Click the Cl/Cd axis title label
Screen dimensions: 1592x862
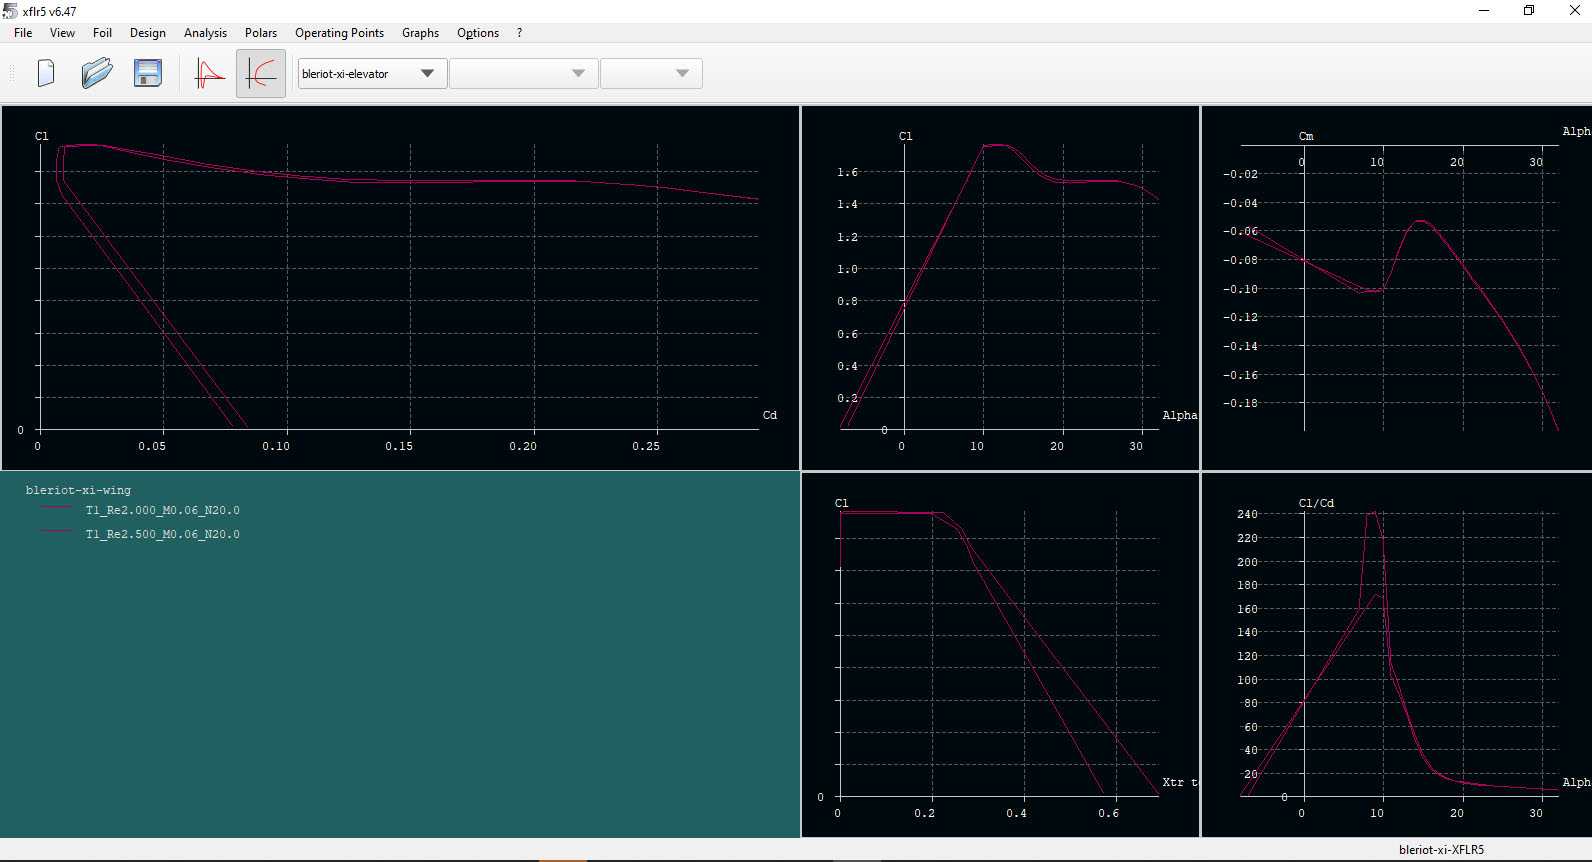coord(1316,503)
